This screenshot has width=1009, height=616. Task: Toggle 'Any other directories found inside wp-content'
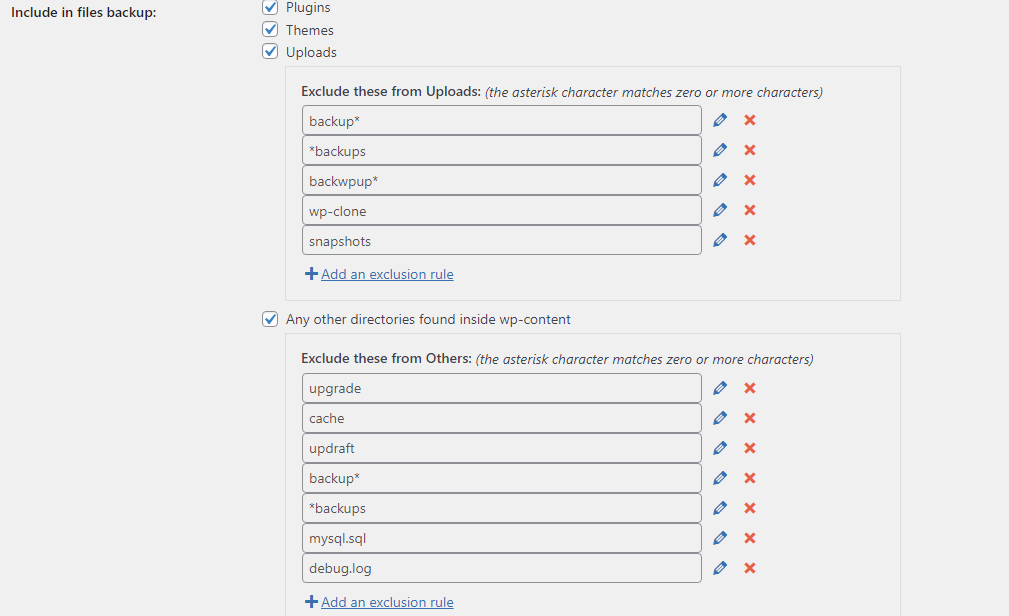pos(270,320)
